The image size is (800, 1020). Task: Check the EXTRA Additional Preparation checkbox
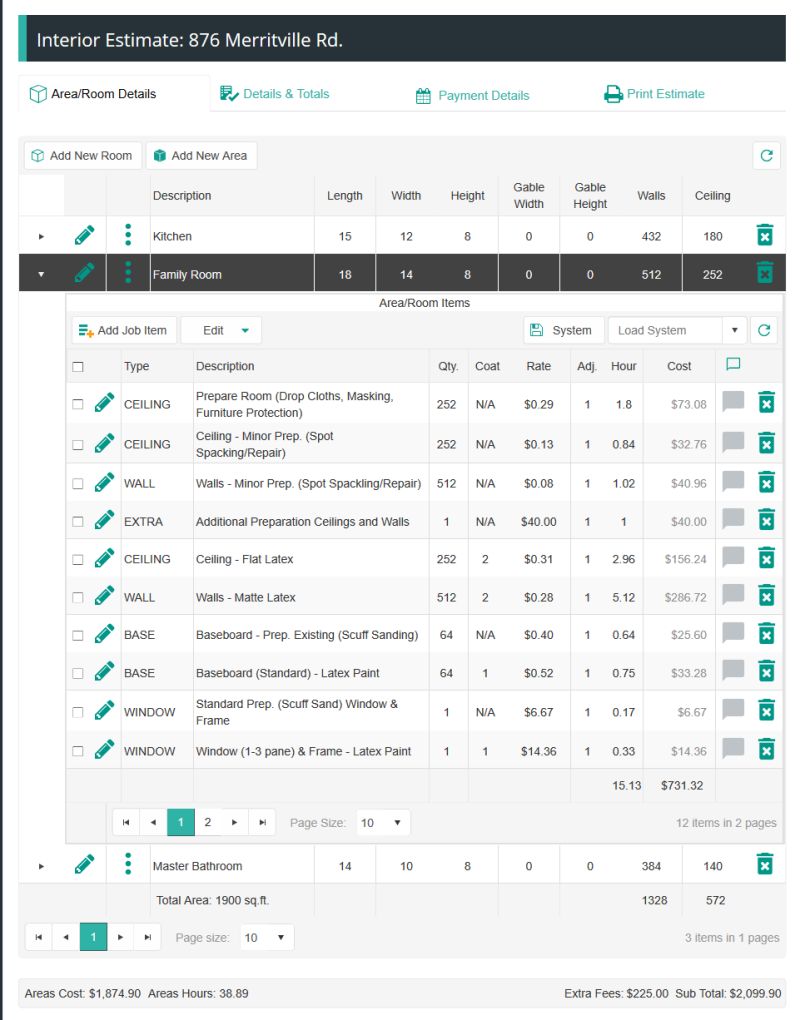(78, 522)
